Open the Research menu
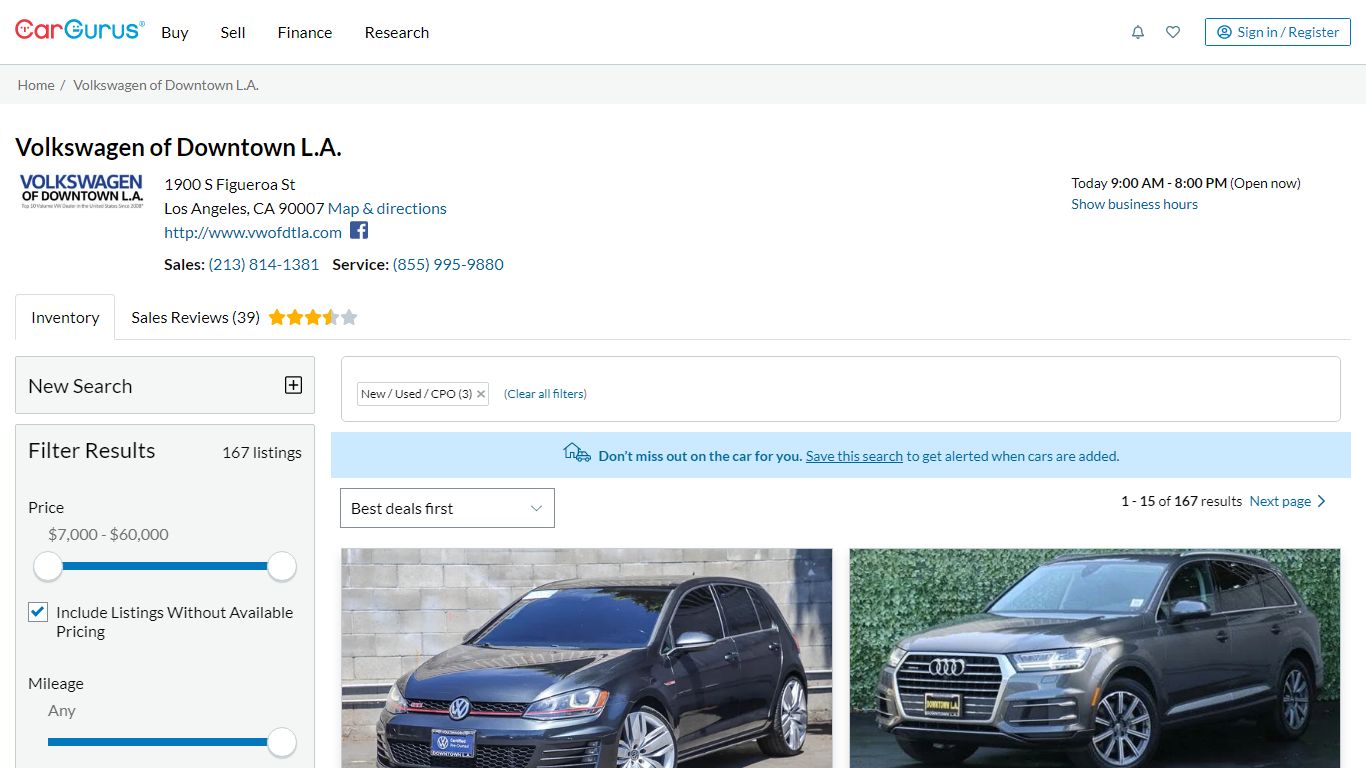Screen dimensions: 1366x768 [x=397, y=32]
